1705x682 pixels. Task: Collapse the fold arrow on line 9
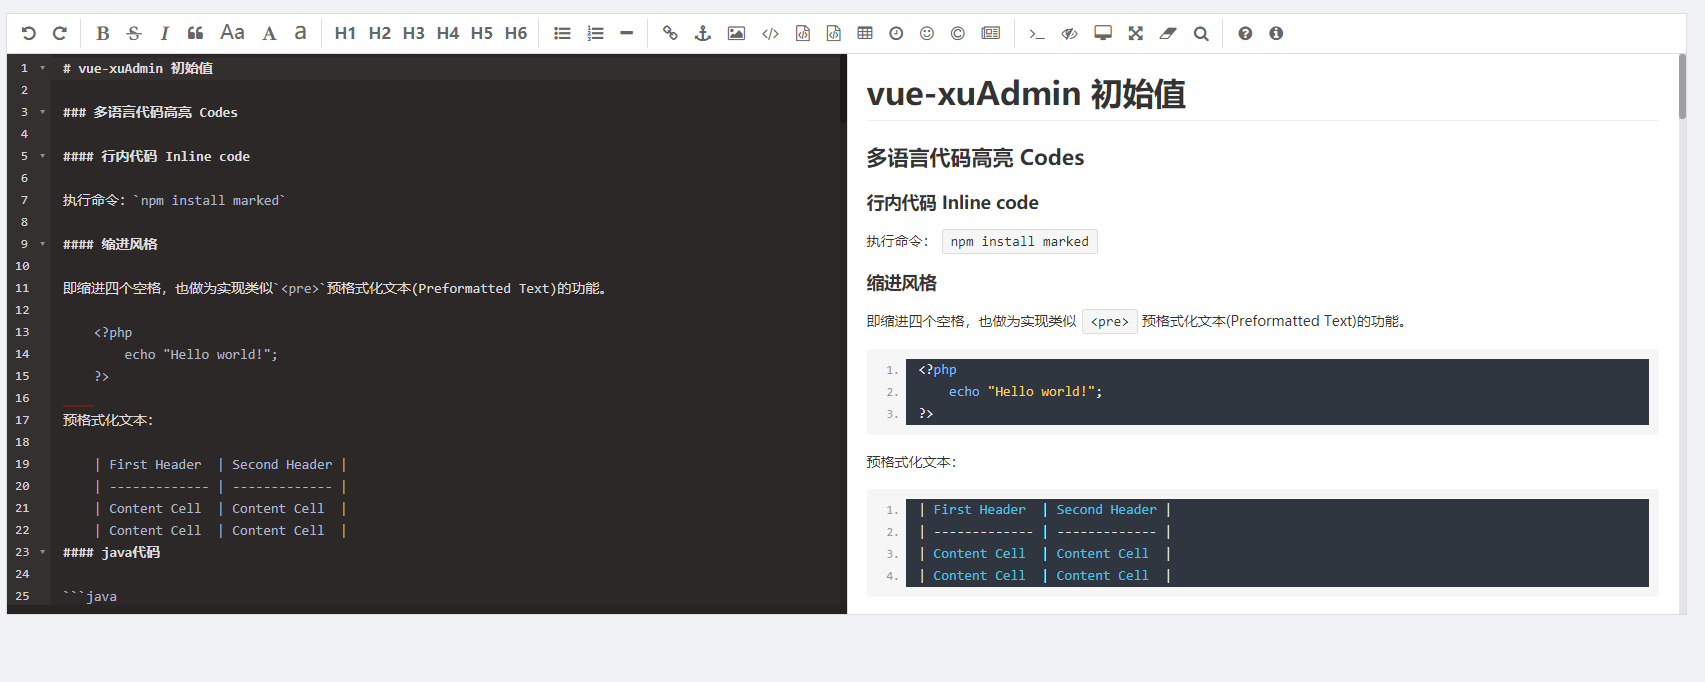[42, 244]
